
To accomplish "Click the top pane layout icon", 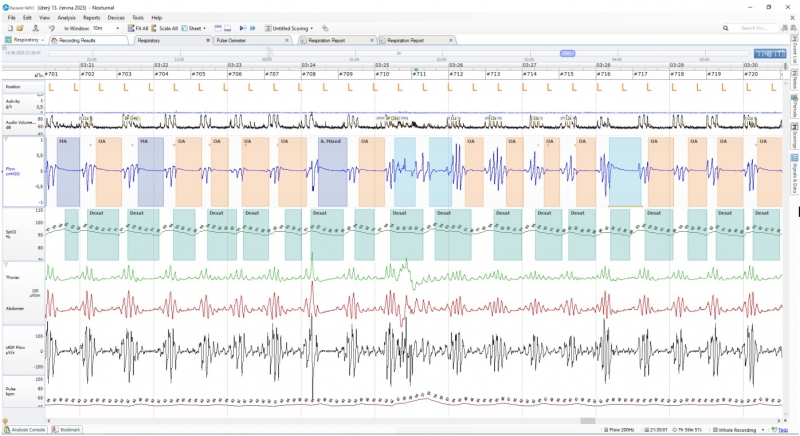I will 218,29.
